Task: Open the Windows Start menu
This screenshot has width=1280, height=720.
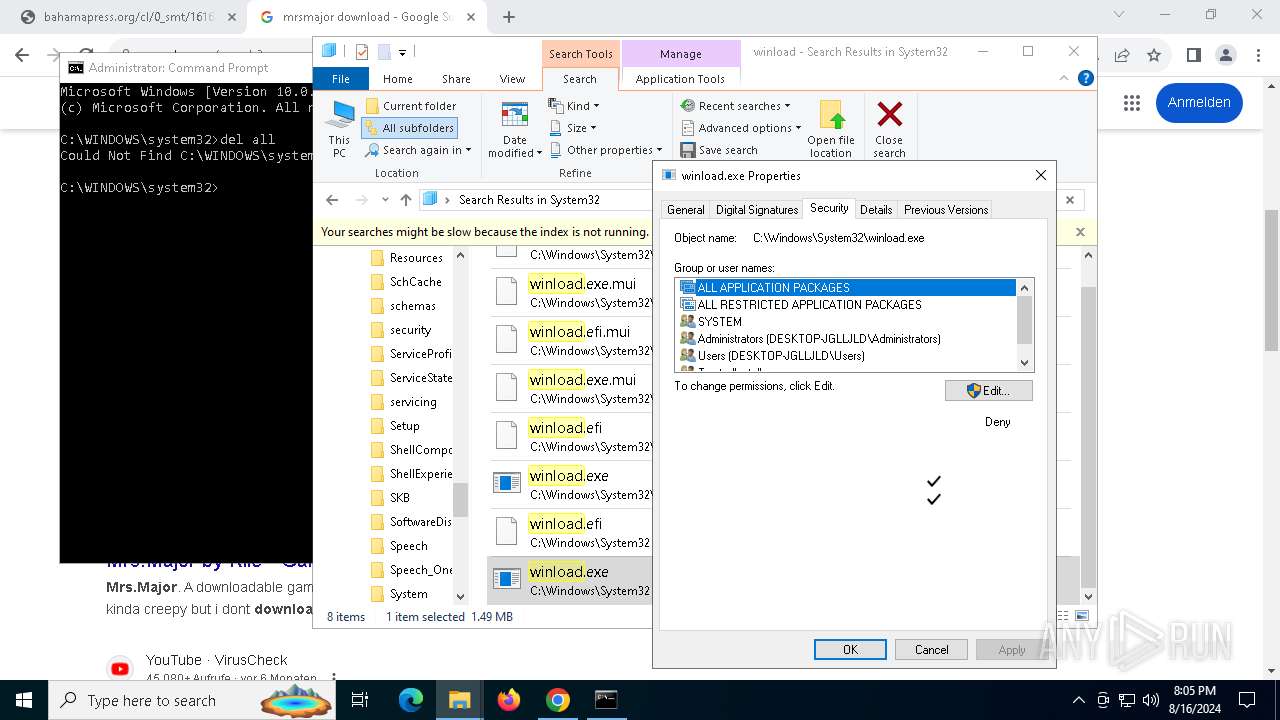Action: coord(23,700)
